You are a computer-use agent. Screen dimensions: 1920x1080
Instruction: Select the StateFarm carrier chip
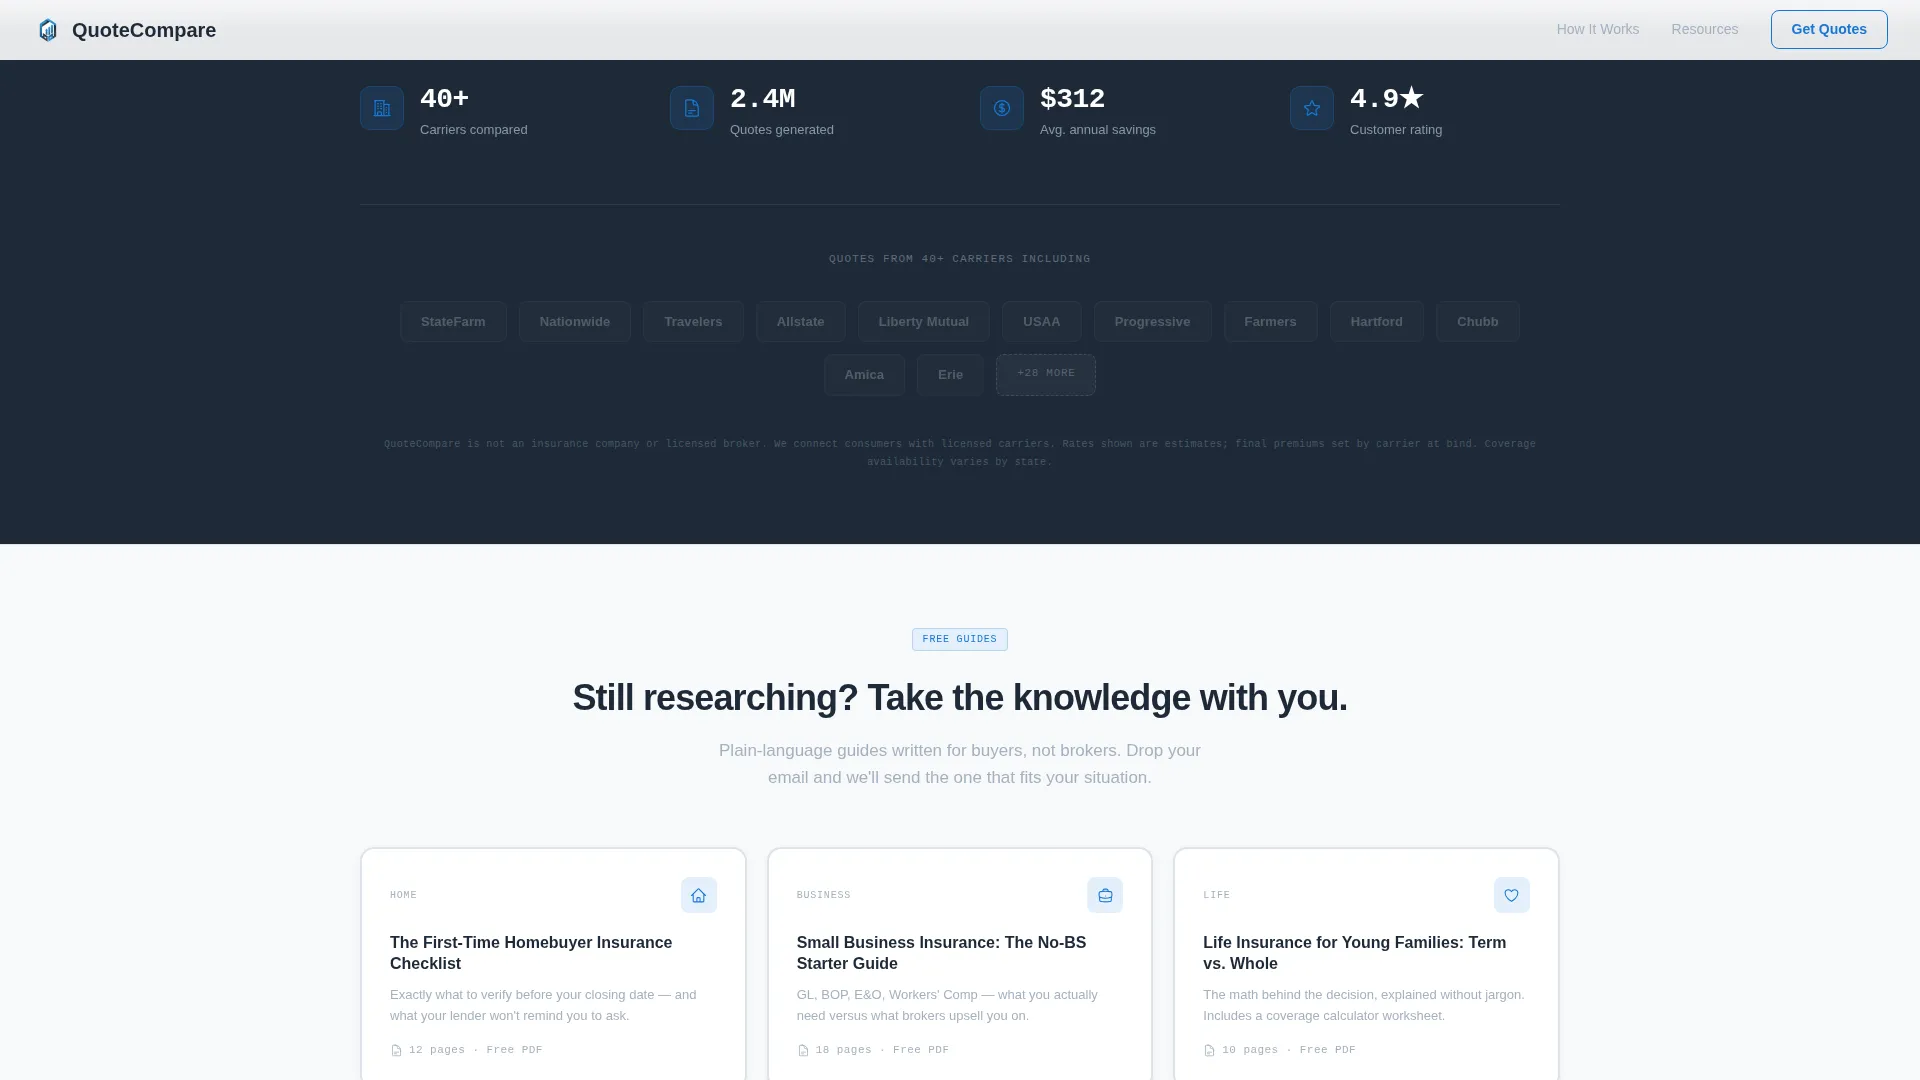pyautogui.click(x=453, y=321)
